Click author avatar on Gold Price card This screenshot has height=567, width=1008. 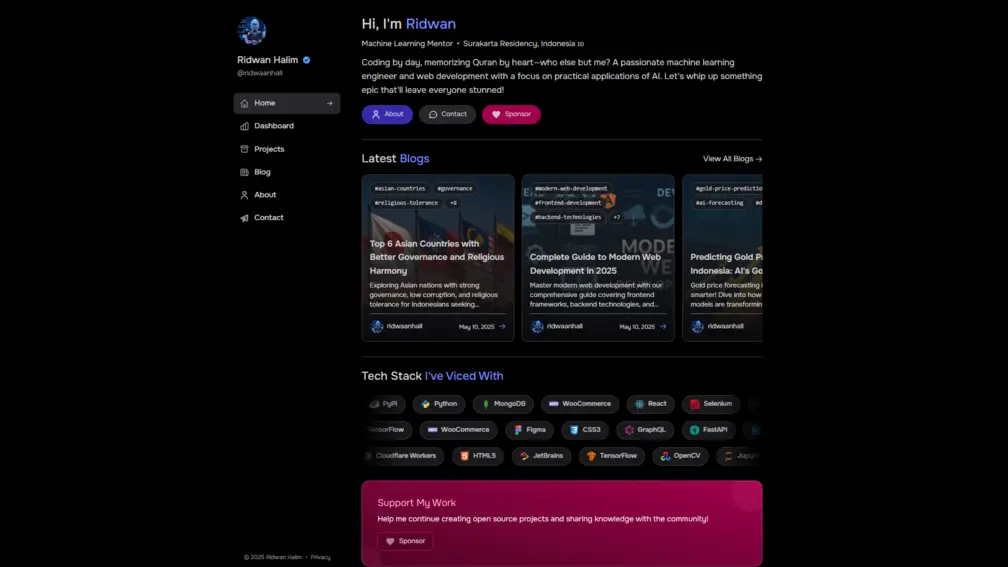(698, 327)
